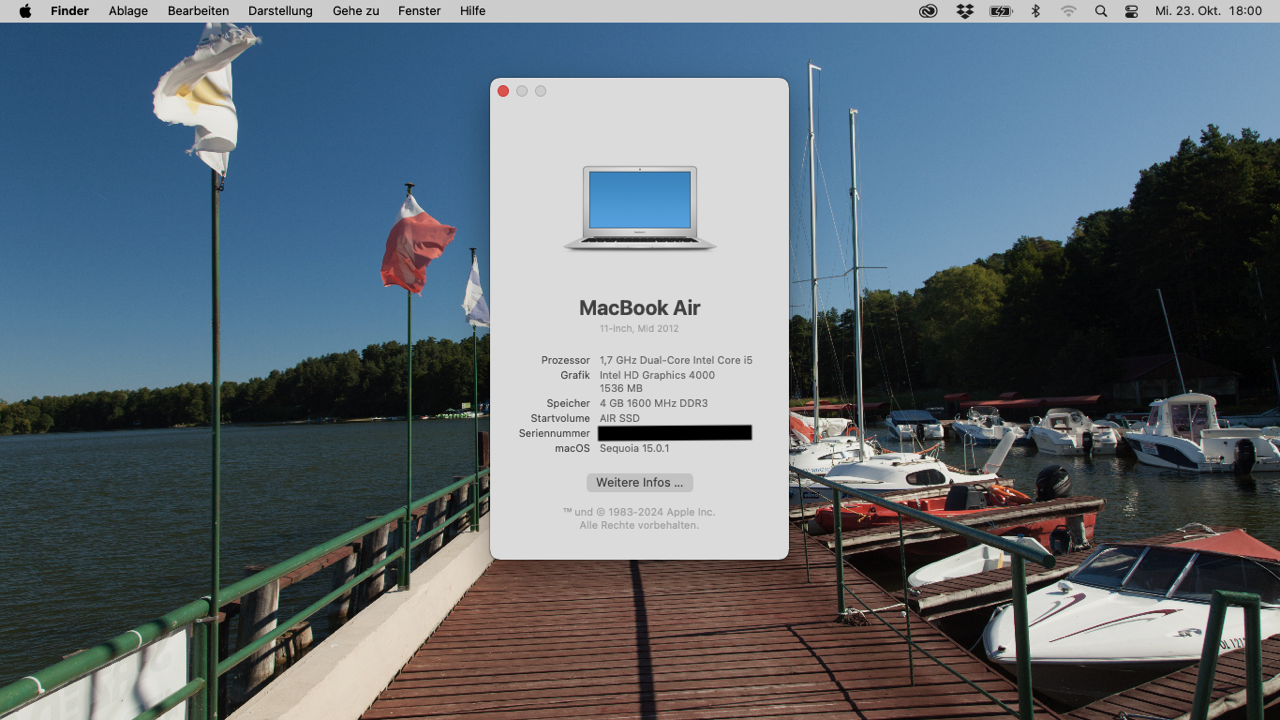Click the Prozessor label

pyautogui.click(x=566, y=360)
